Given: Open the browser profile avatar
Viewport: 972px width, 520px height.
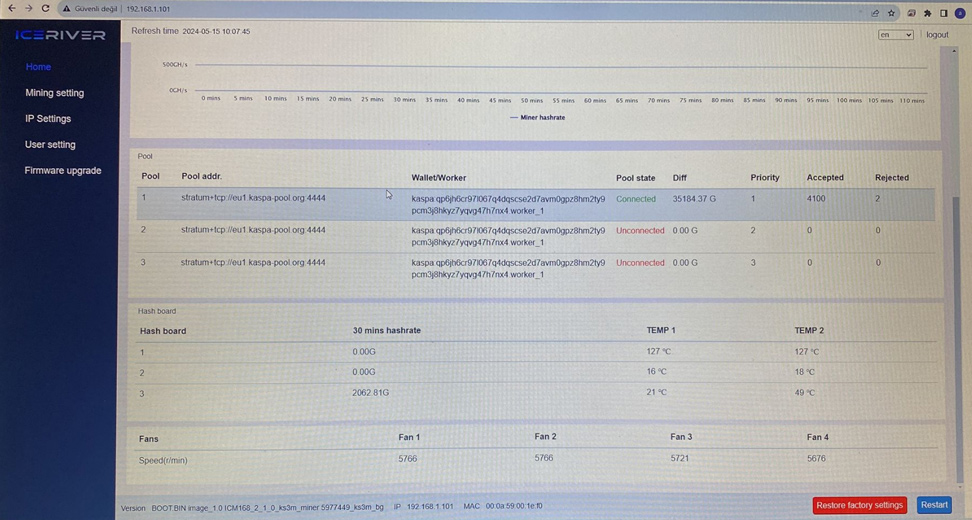Looking at the screenshot, I should pyautogui.click(x=960, y=13).
